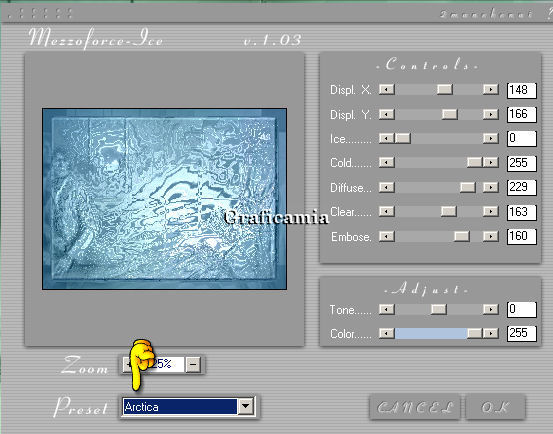The image size is (553, 434).
Task: Open the Preset dropdown arrow
Action: [x=246, y=407]
